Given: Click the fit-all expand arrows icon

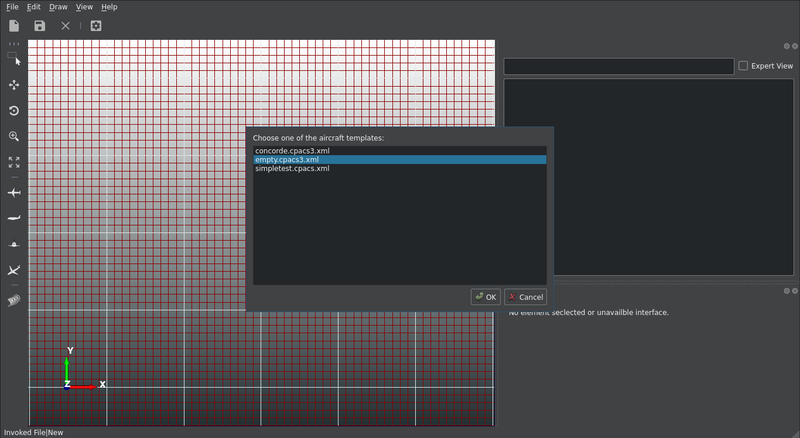Looking at the screenshot, I should (14, 162).
